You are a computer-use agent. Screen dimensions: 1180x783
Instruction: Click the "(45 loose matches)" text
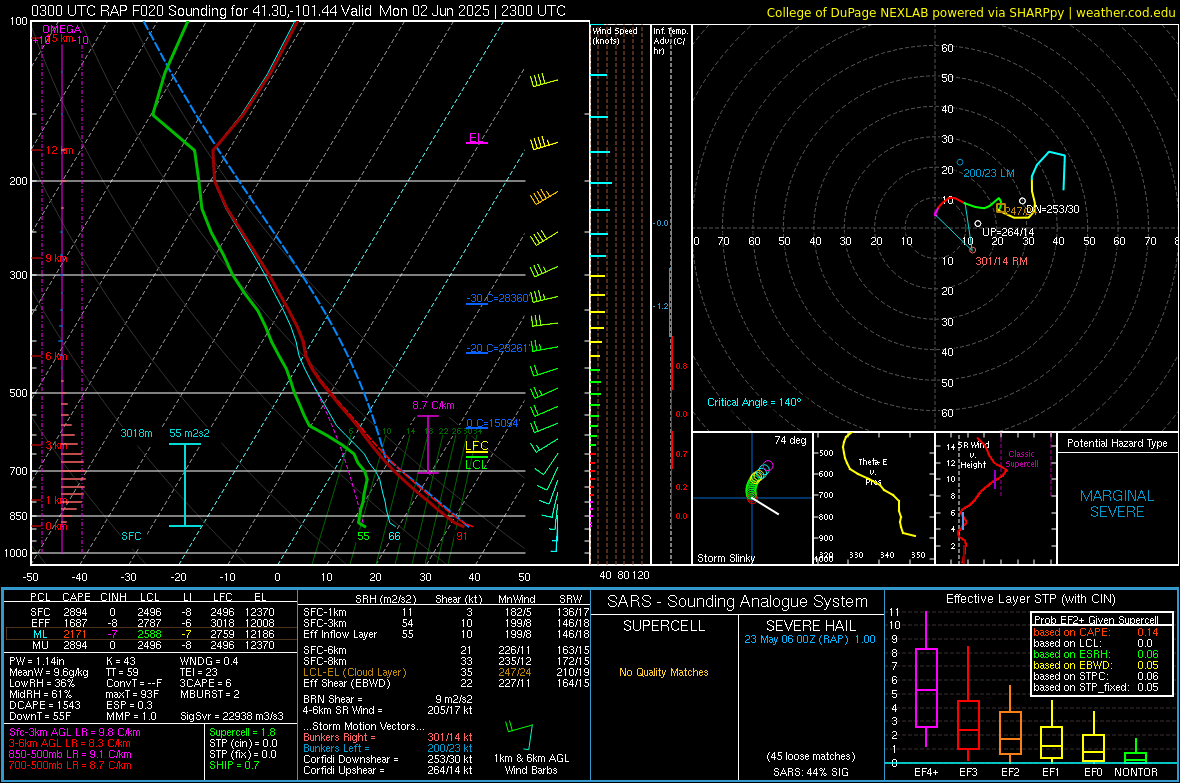pos(811,757)
